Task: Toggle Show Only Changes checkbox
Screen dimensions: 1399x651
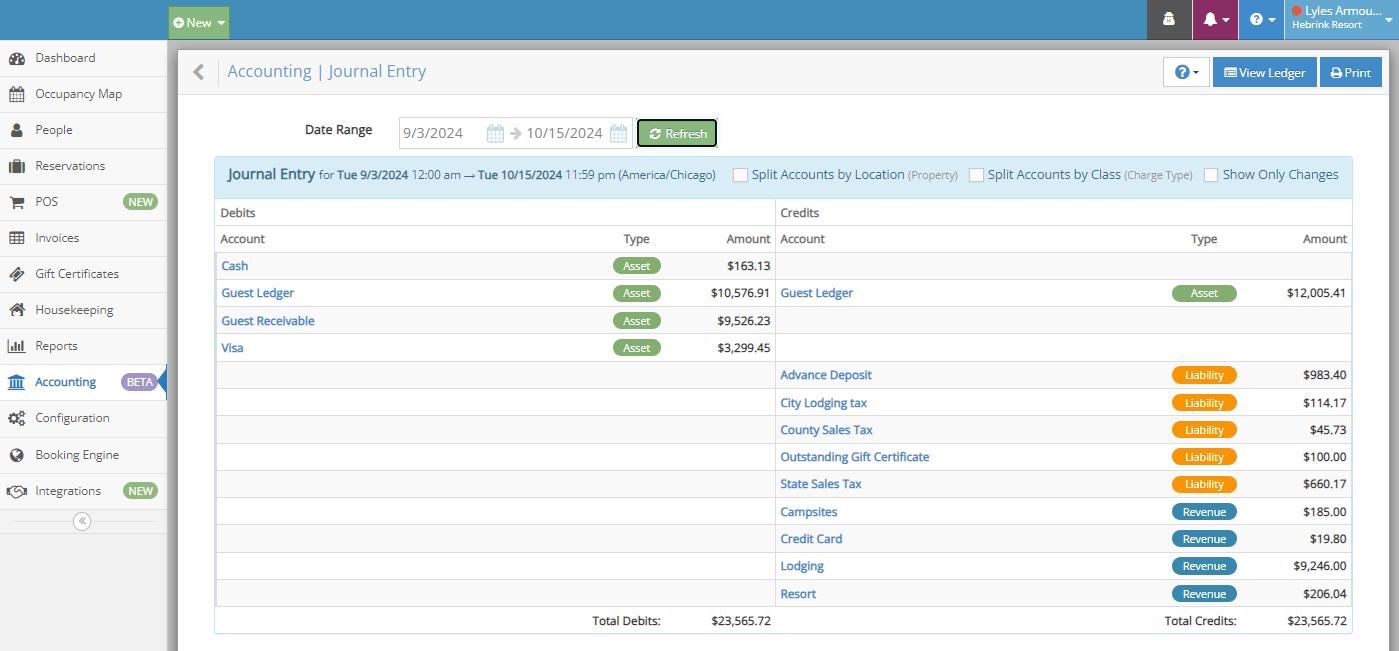Action: (x=1211, y=175)
